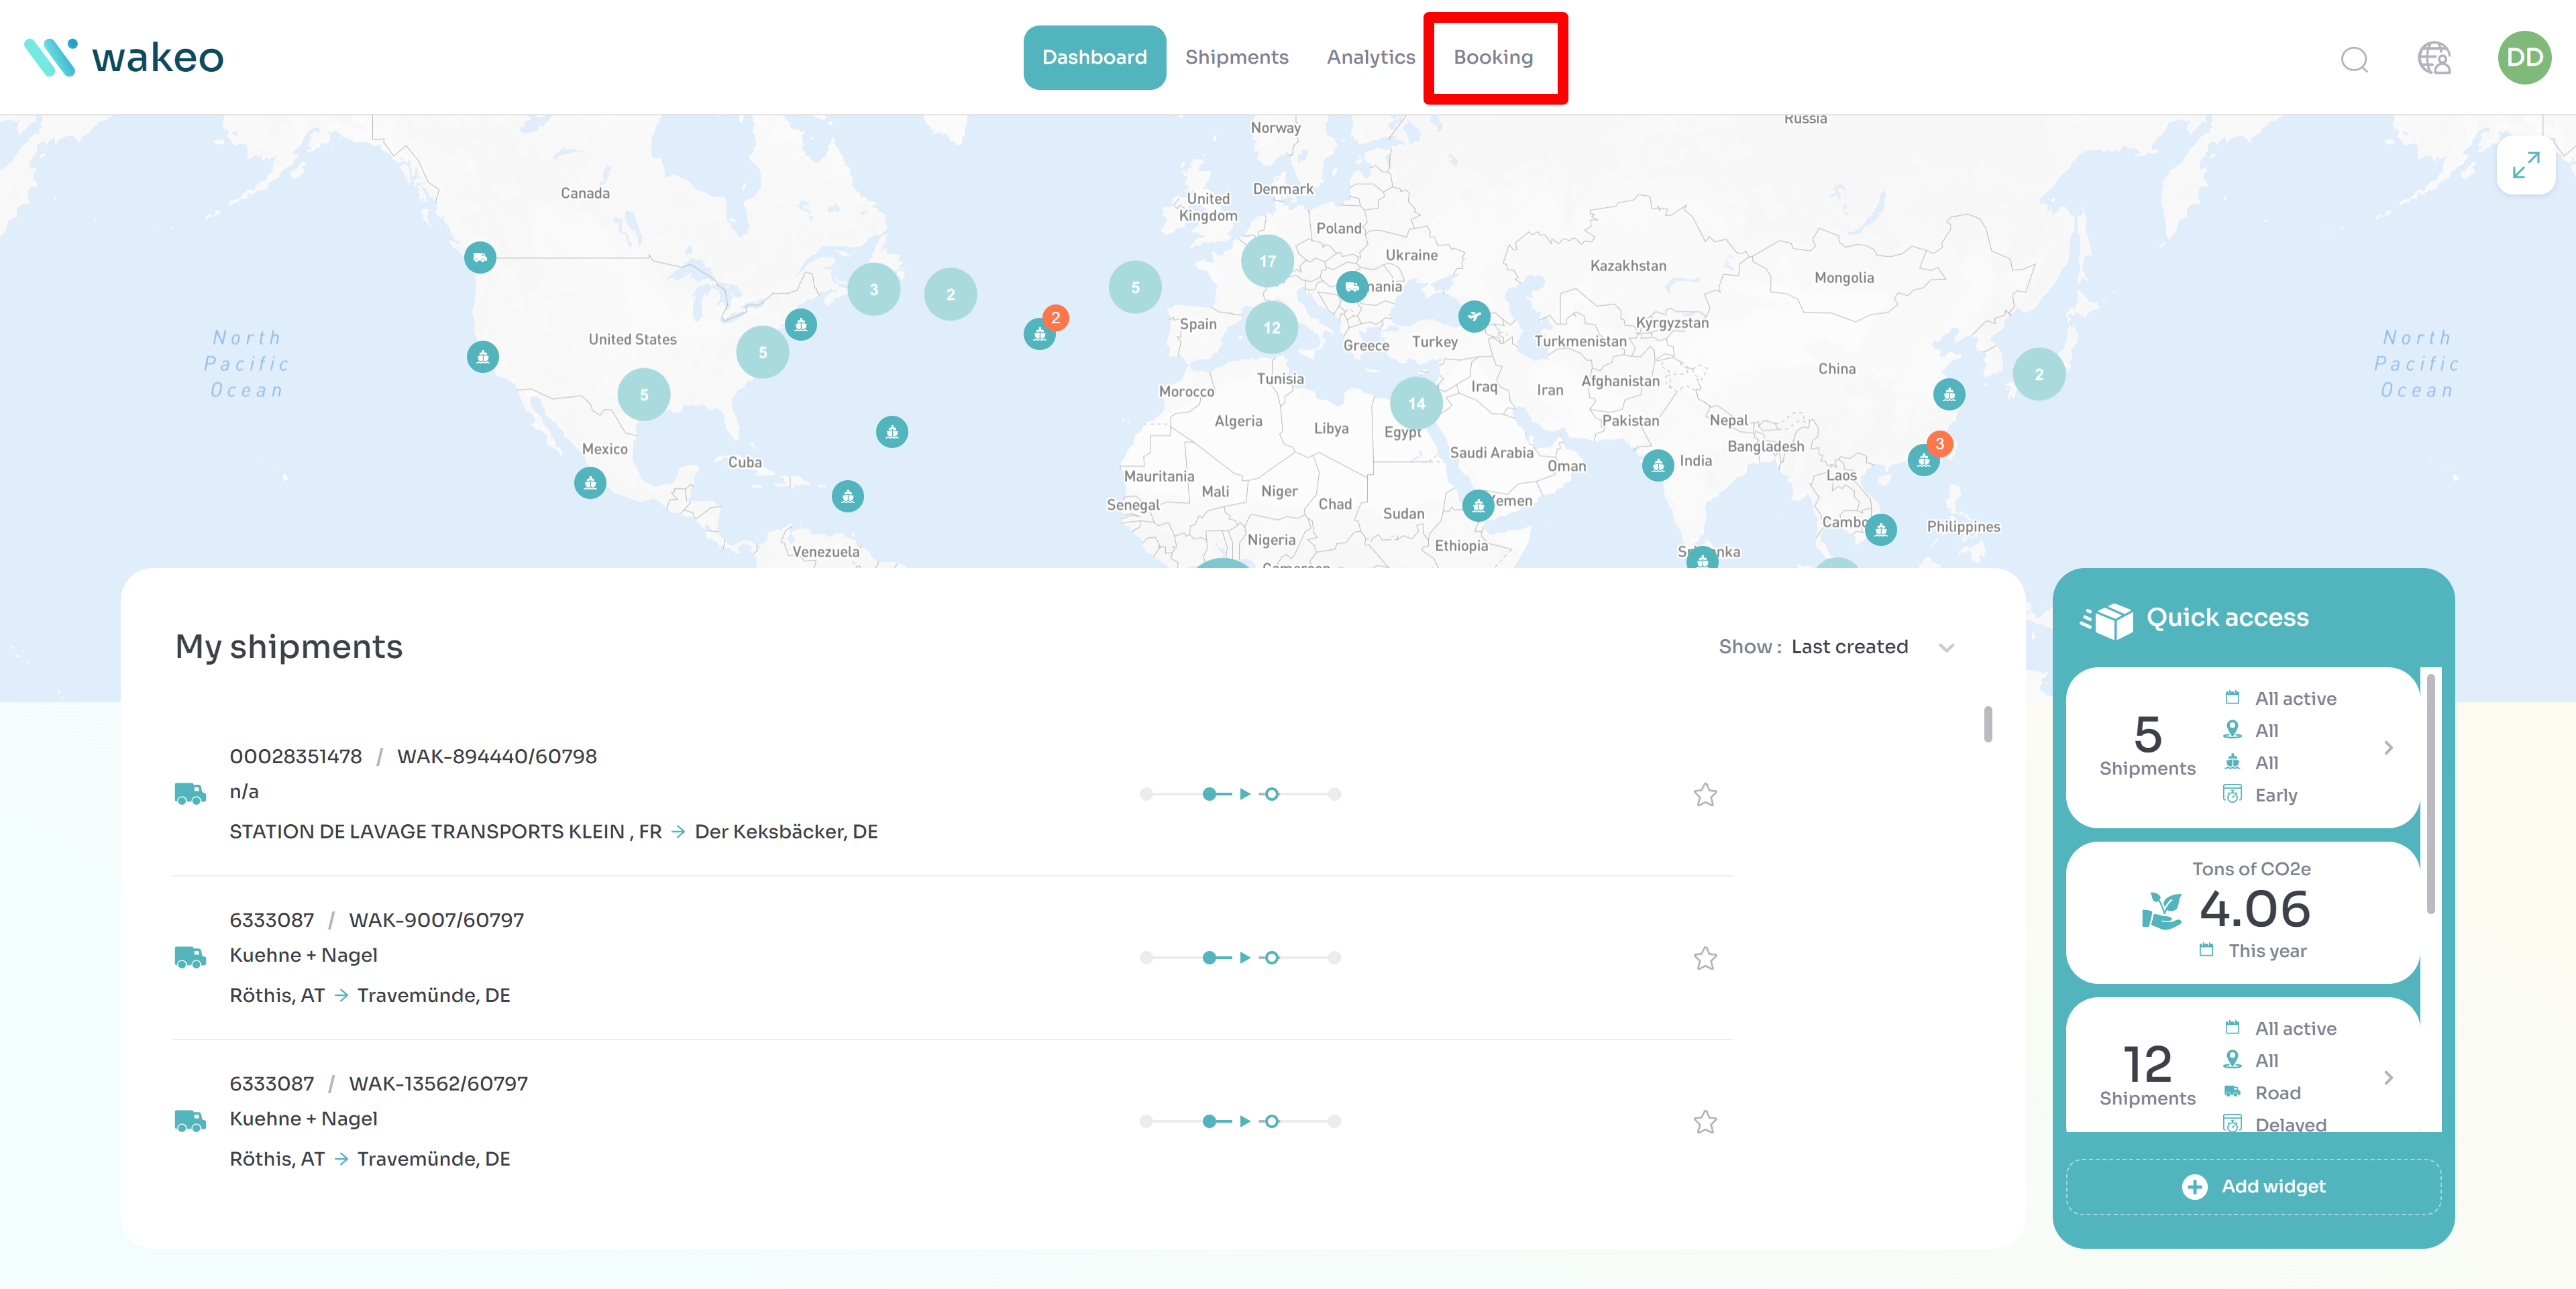Click the cluster marker labeled 17
The image size is (2576, 1289).
1267,261
